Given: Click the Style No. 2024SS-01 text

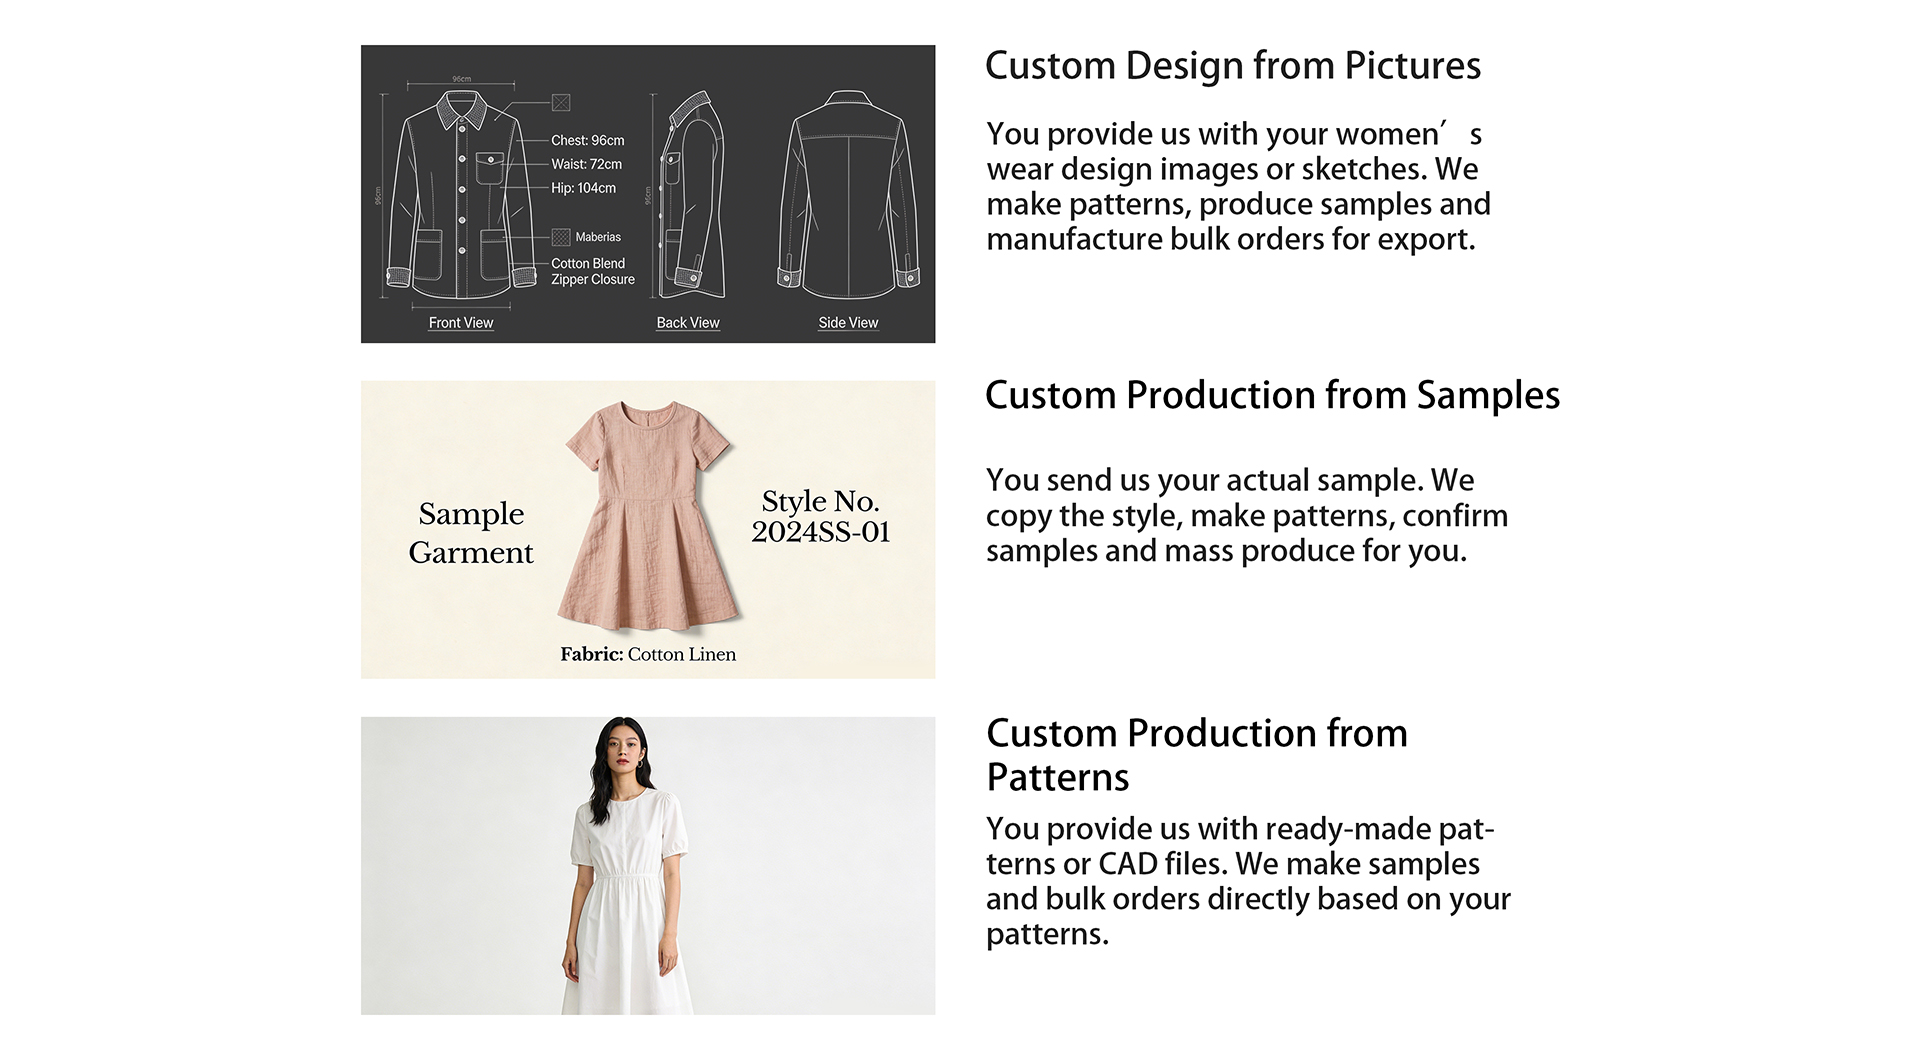Looking at the screenshot, I should [x=821, y=516].
